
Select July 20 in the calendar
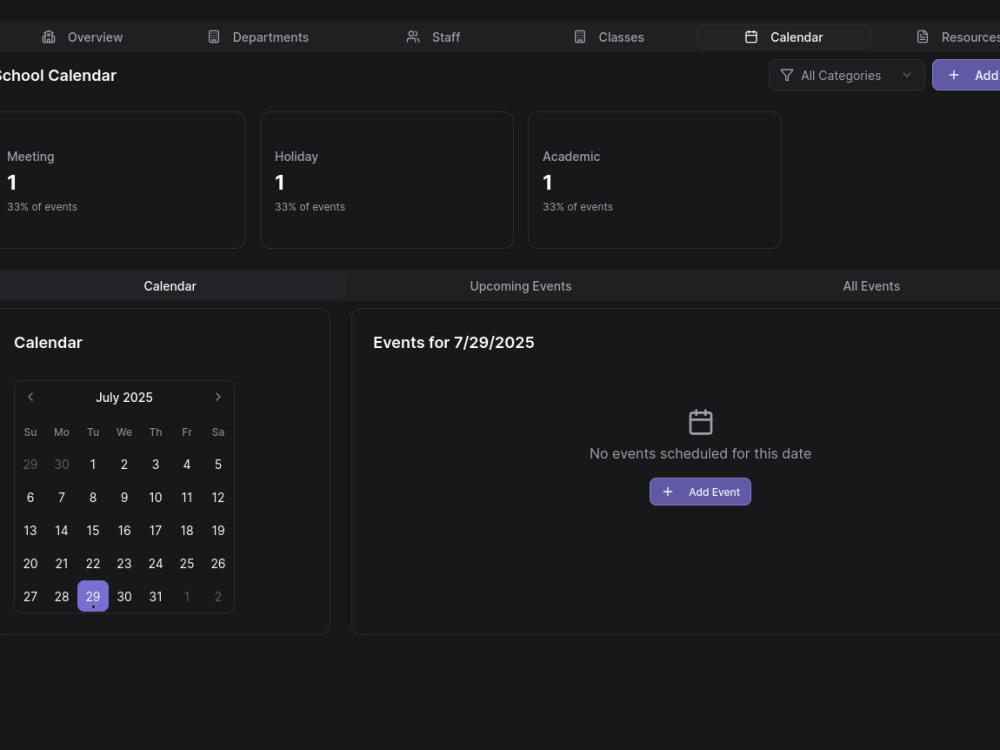click(30, 564)
